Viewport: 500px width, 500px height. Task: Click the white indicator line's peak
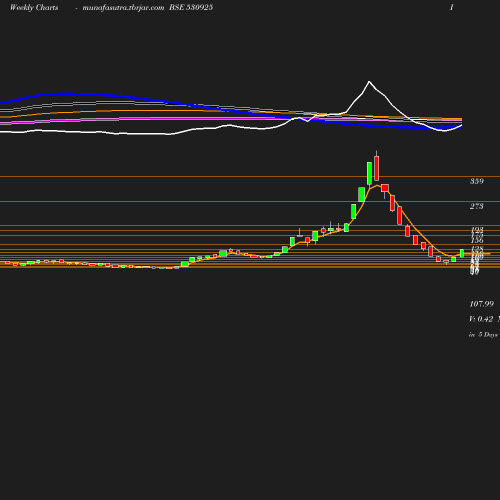coord(369,81)
